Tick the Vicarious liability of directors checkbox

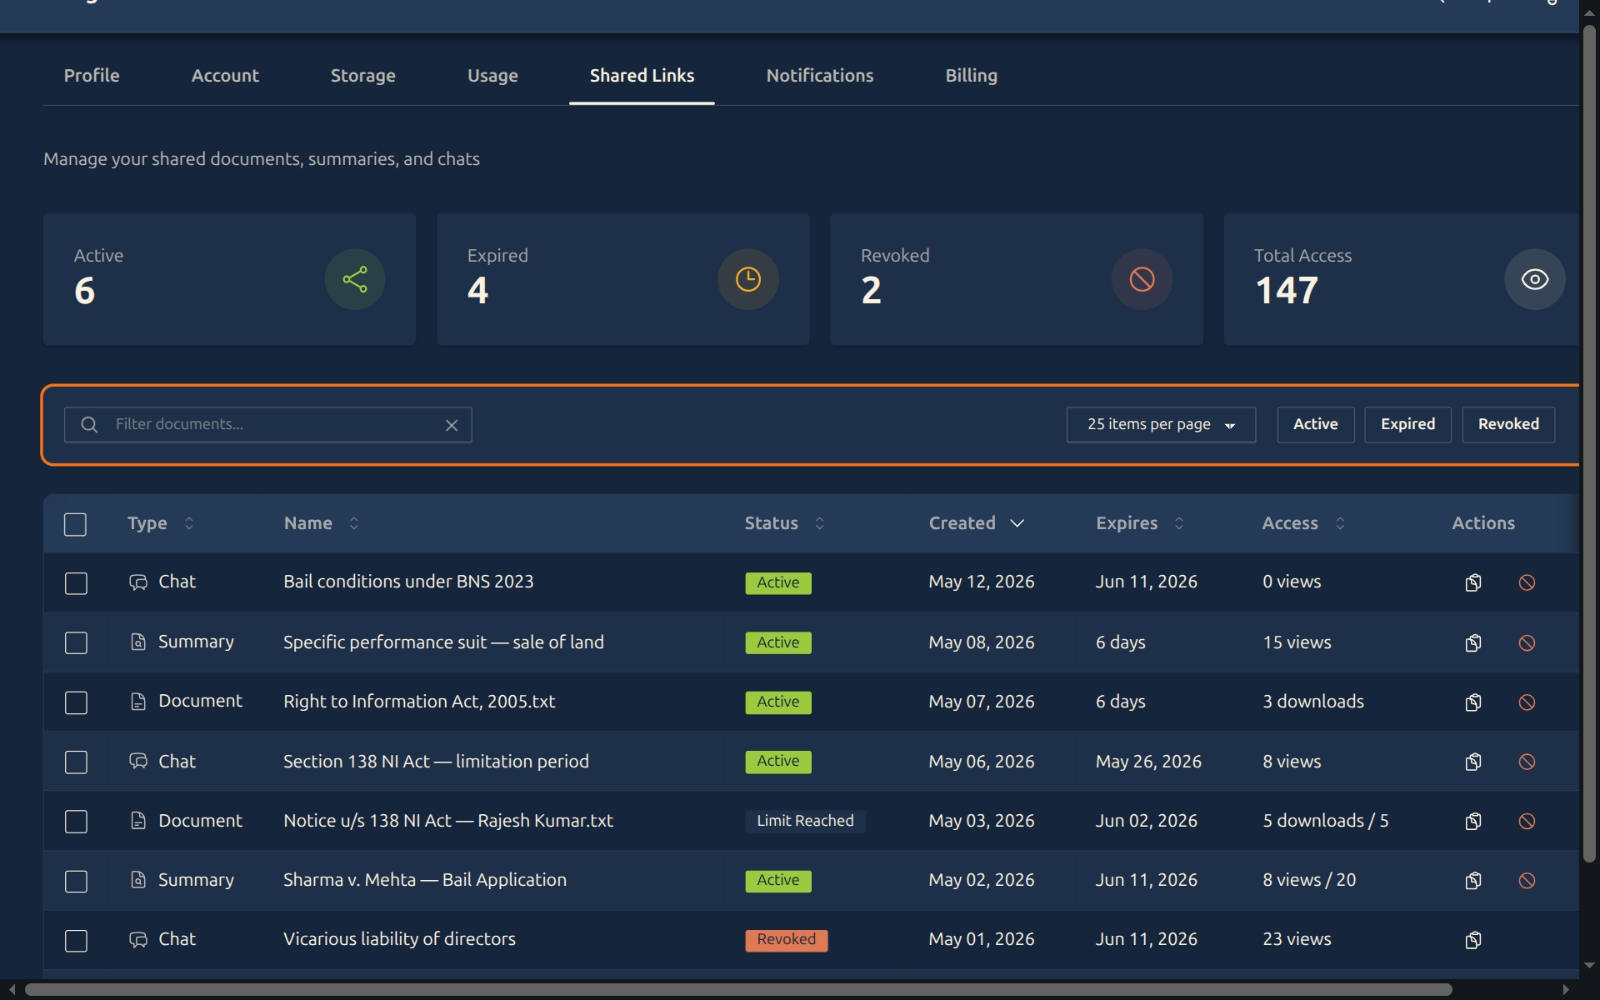click(x=76, y=941)
